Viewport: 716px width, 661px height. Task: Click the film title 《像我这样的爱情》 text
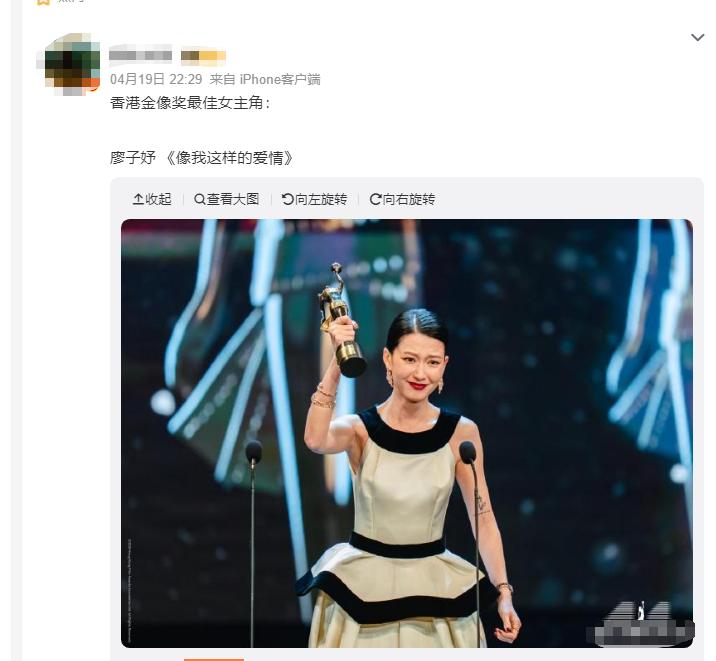[x=227, y=158]
